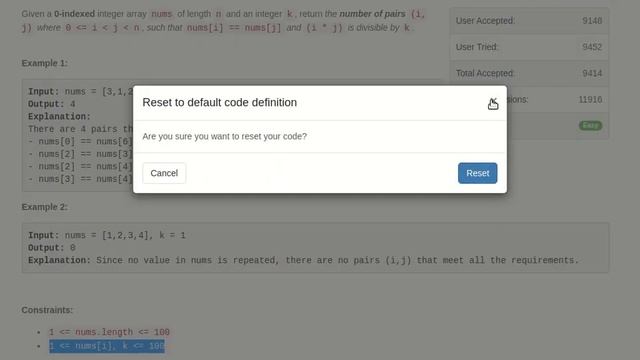Click the 'Constraints:' heading

pyautogui.click(x=47, y=310)
